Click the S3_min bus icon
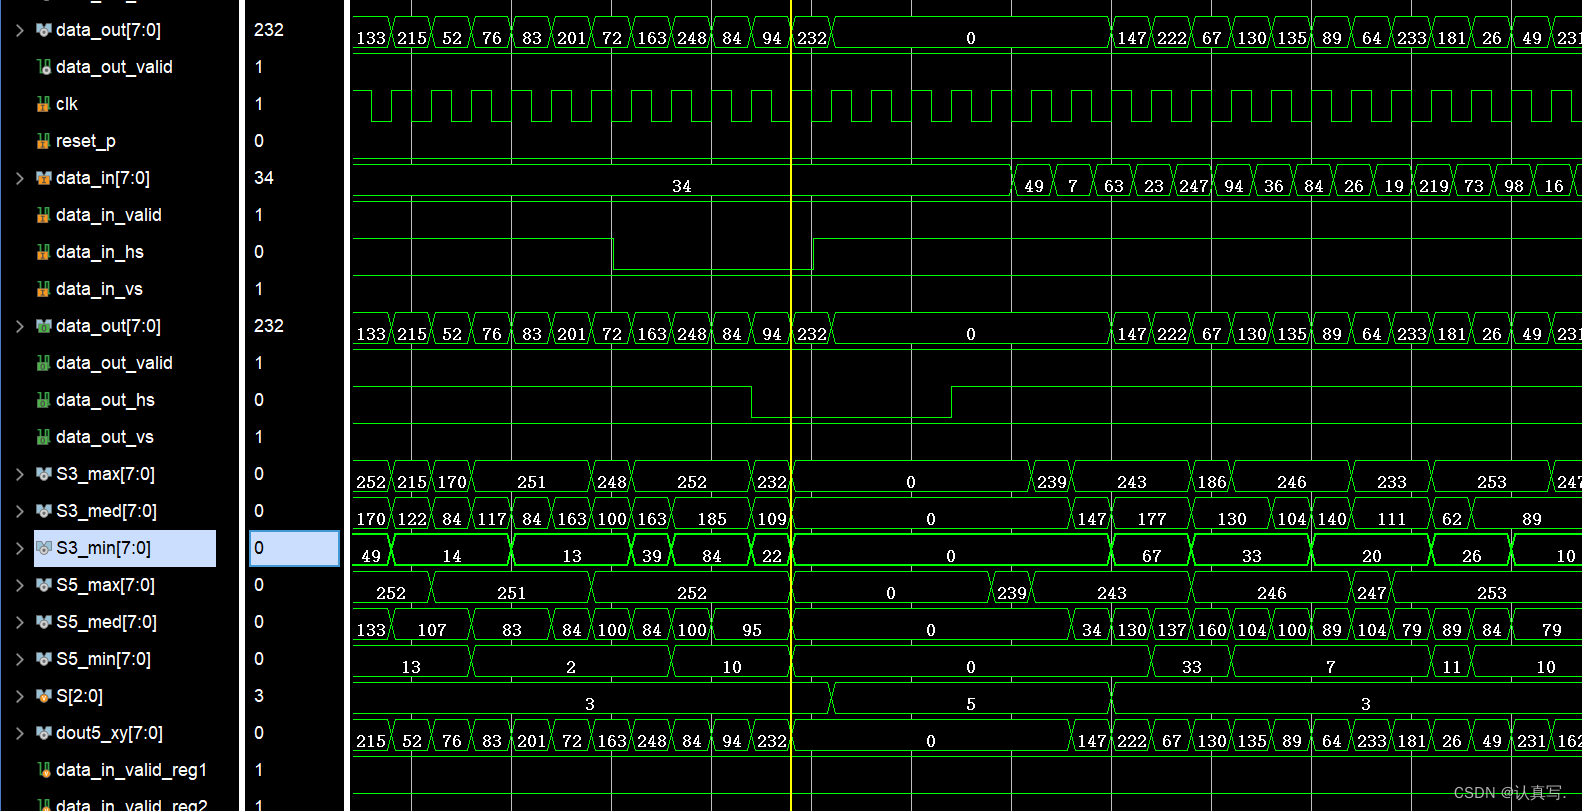The height and width of the screenshot is (811, 1582). tap(43, 548)
